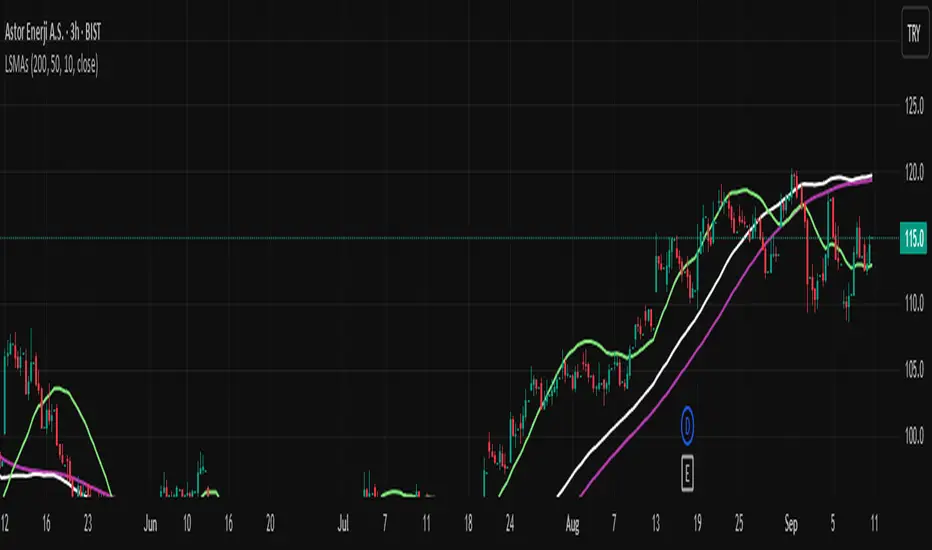The width and height of the screenshot is (932, 550).
Task: Click the 25 date label on time axis
Action: pyautogui.click(x=739, y=524)
